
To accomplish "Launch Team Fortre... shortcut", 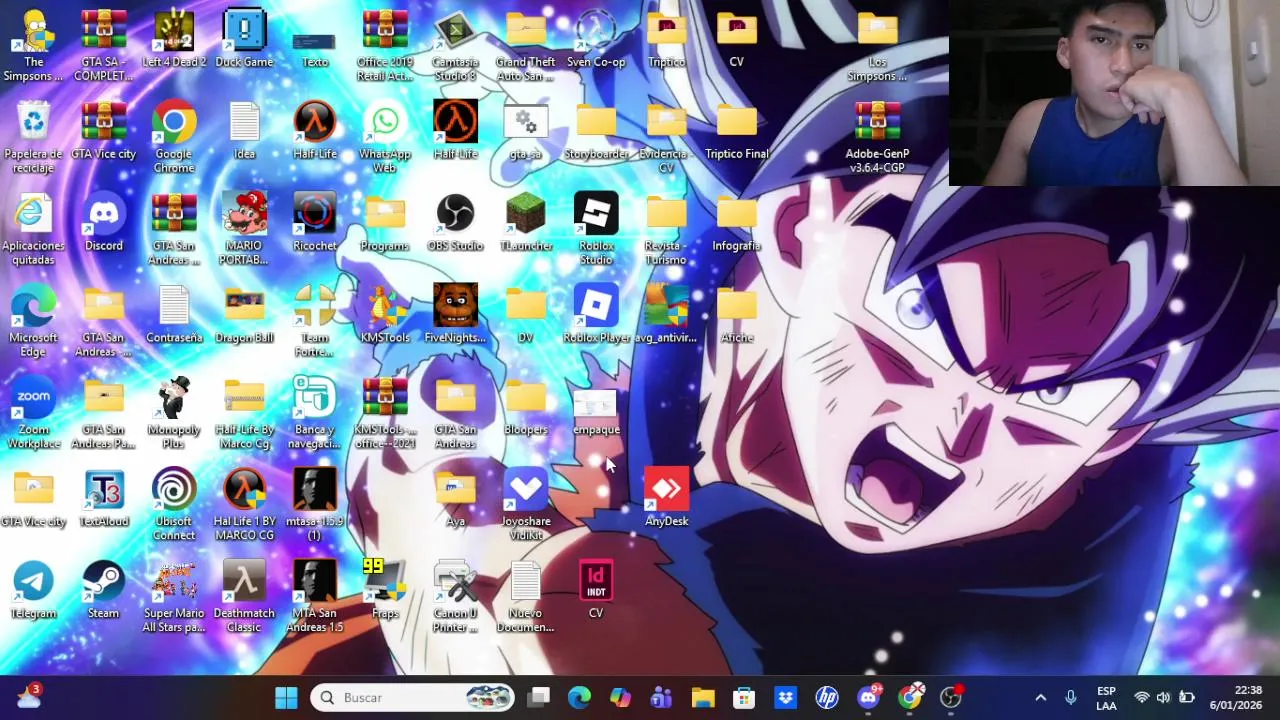I will [x=315, y=322].
